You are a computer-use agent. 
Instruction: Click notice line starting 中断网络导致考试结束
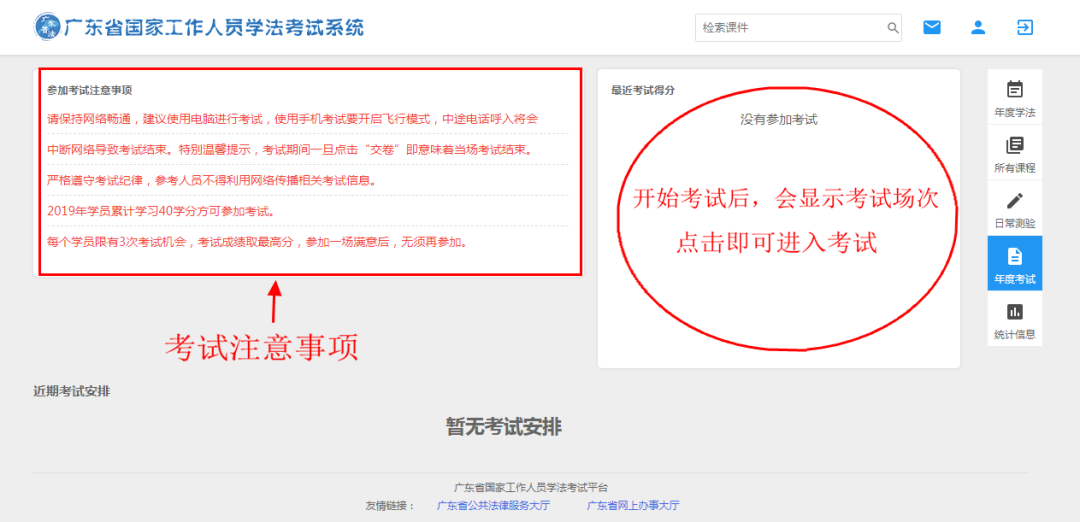click(x=290, y=149)
